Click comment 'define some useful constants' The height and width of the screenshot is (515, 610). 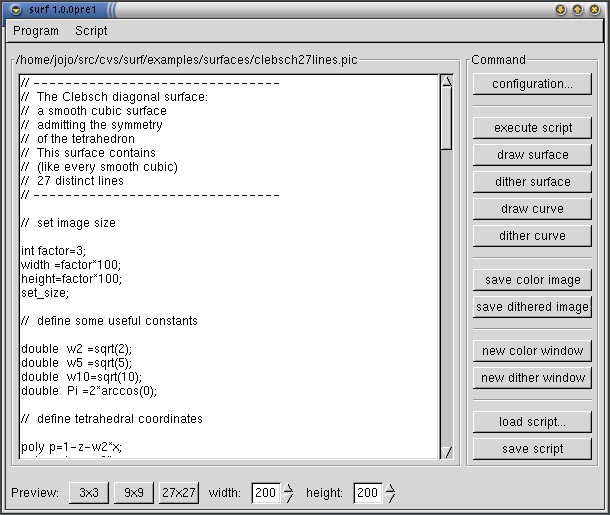(x=117, y=321)
